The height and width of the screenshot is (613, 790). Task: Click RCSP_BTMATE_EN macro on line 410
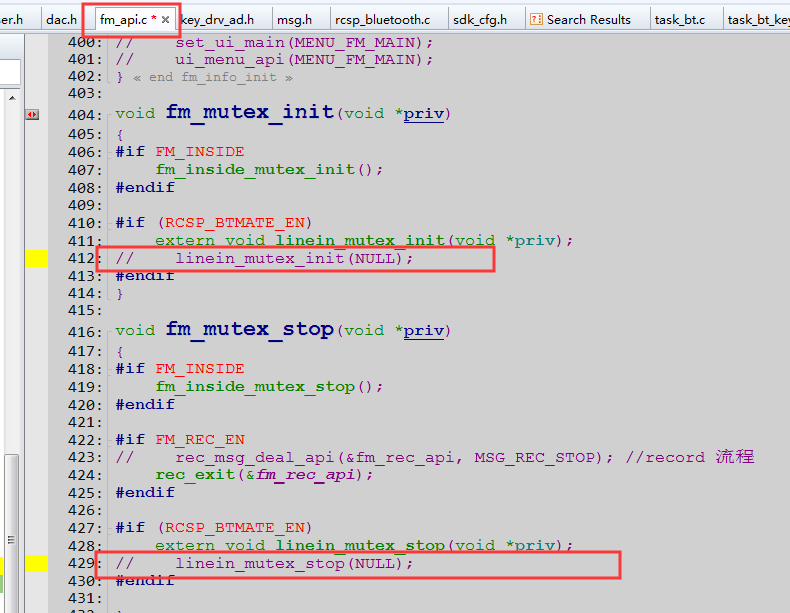pyautogui.click(x=235, y=223)
